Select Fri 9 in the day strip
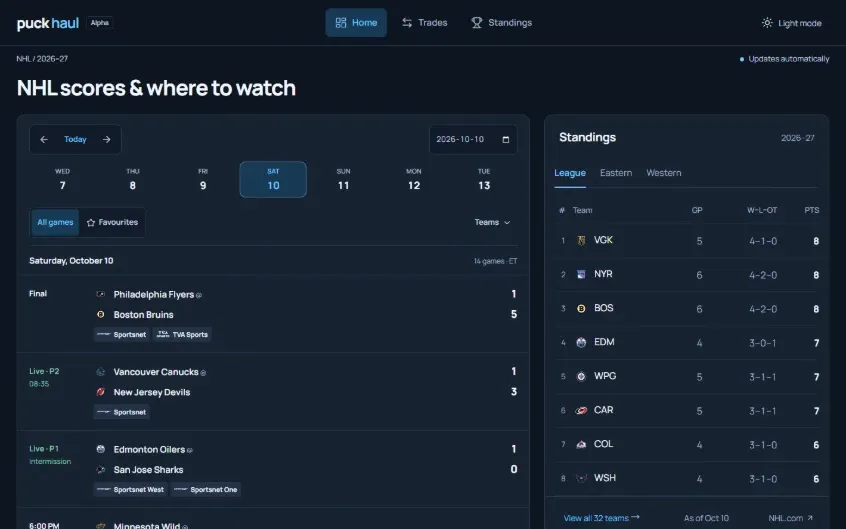Viewport: 846px width, 529px height. coord(203,180)
